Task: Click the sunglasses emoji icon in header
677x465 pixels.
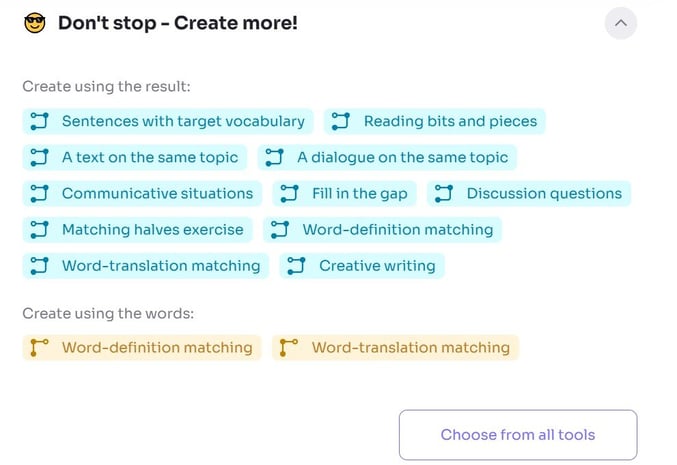Action: (35, 23)
